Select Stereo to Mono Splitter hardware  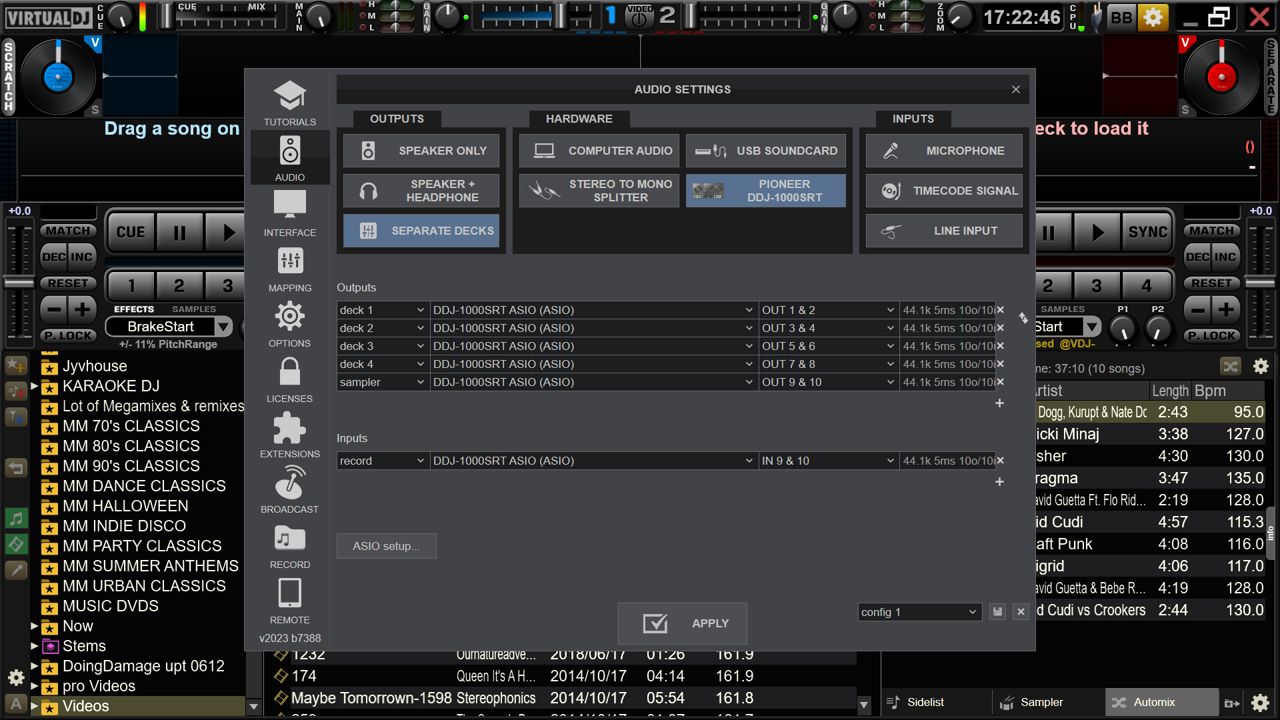599,191
